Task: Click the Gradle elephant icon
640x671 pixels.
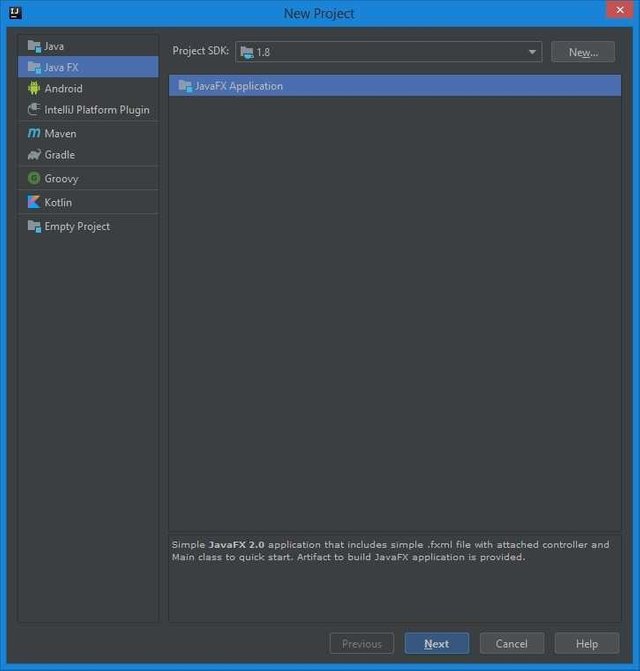Action: point(34,154)
